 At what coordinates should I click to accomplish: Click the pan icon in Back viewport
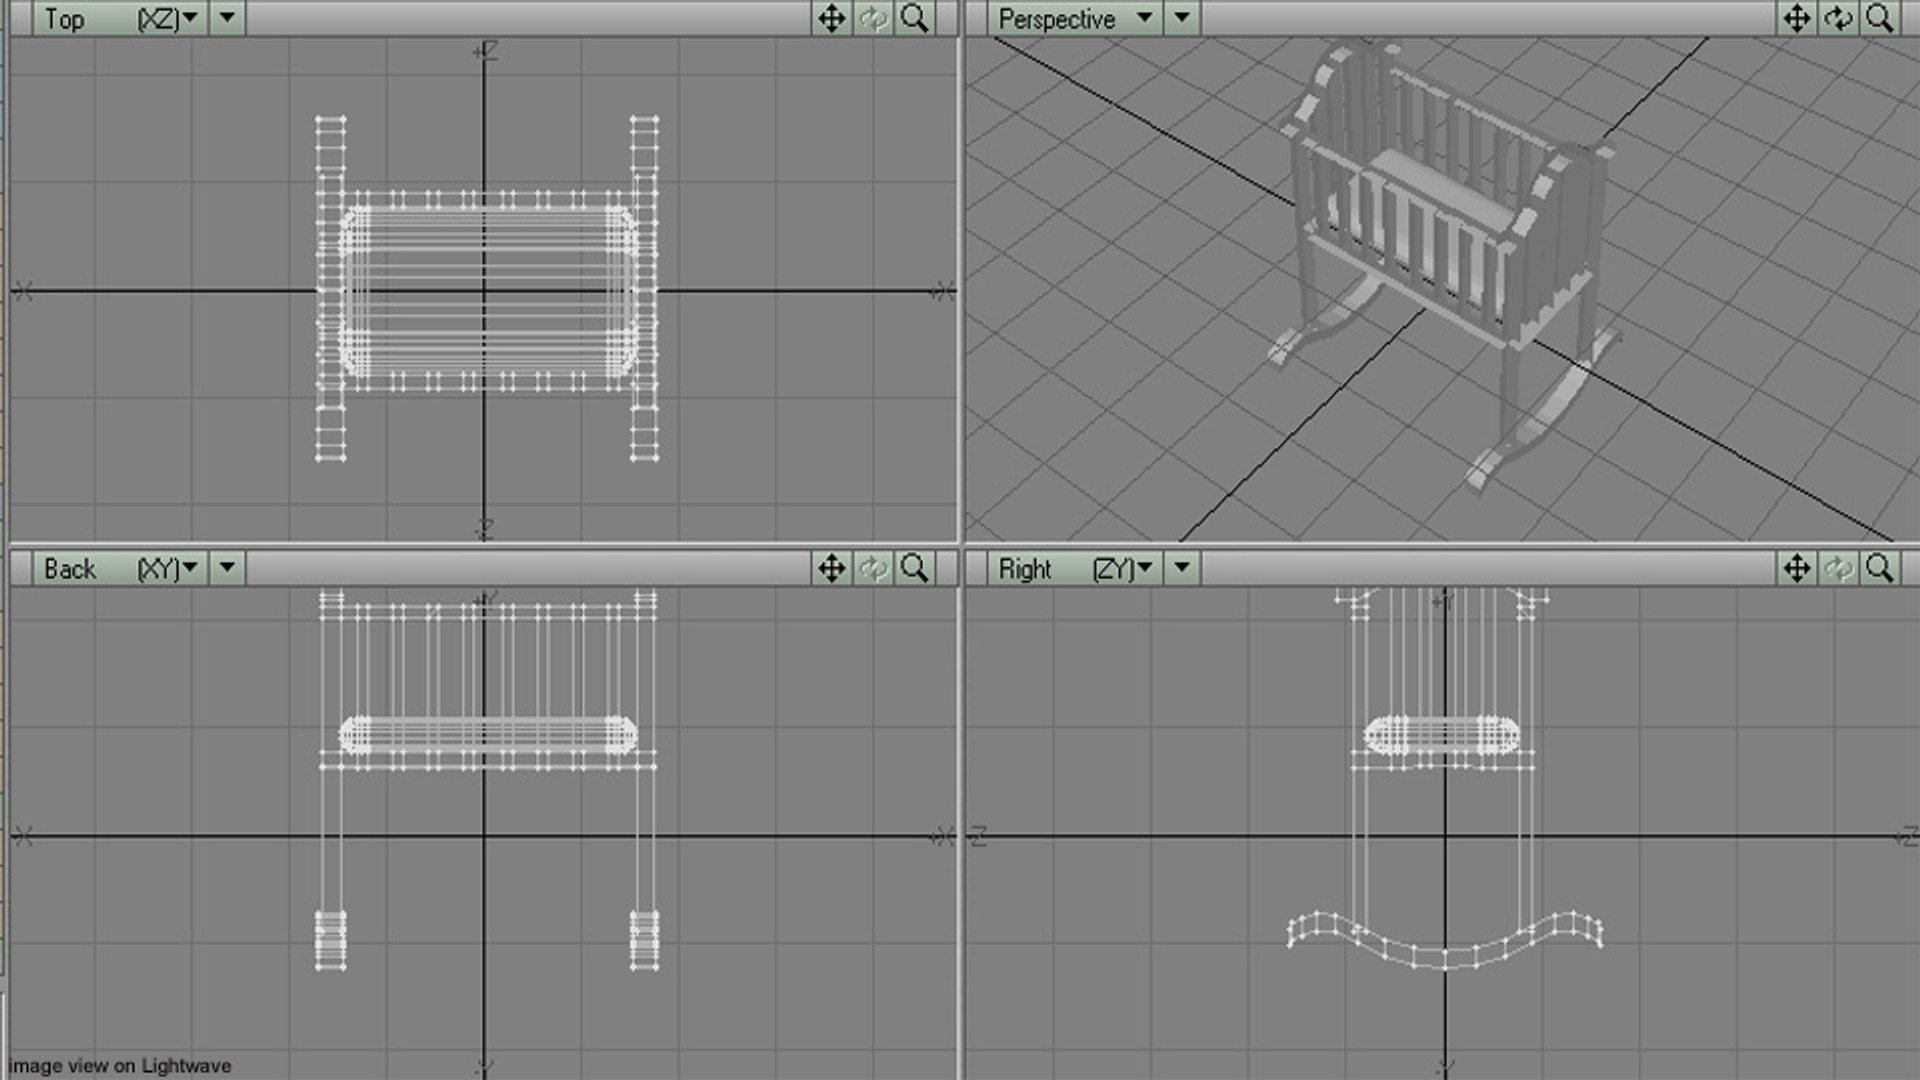832,568
